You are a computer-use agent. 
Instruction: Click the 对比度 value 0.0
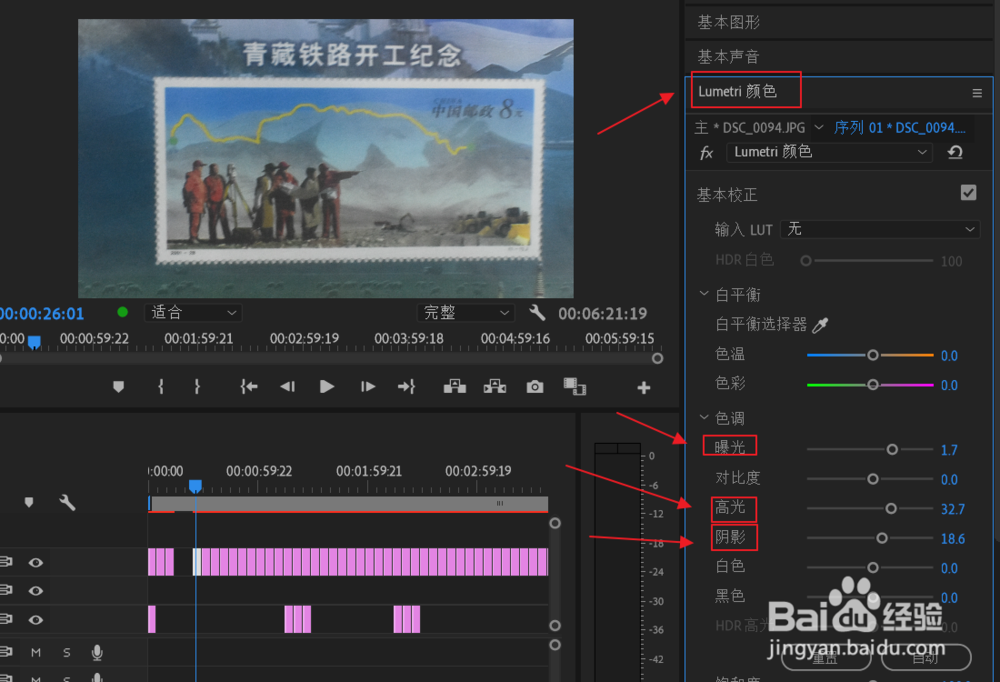tap(949, 480)
